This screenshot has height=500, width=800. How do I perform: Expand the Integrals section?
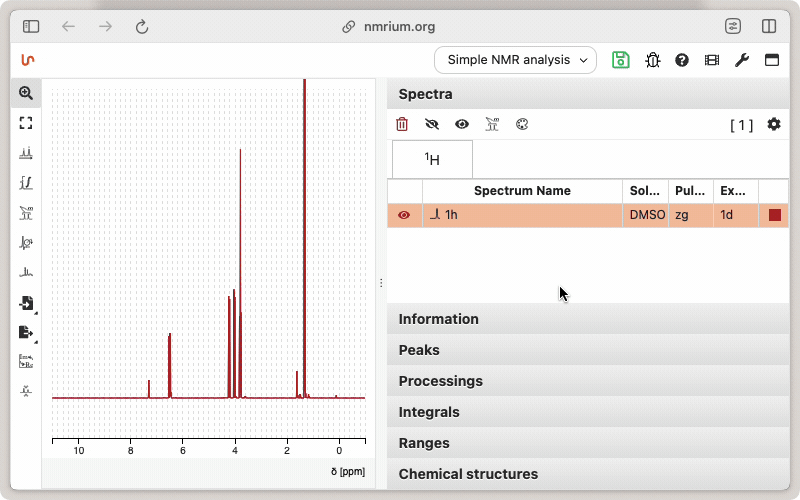point(429,412)
